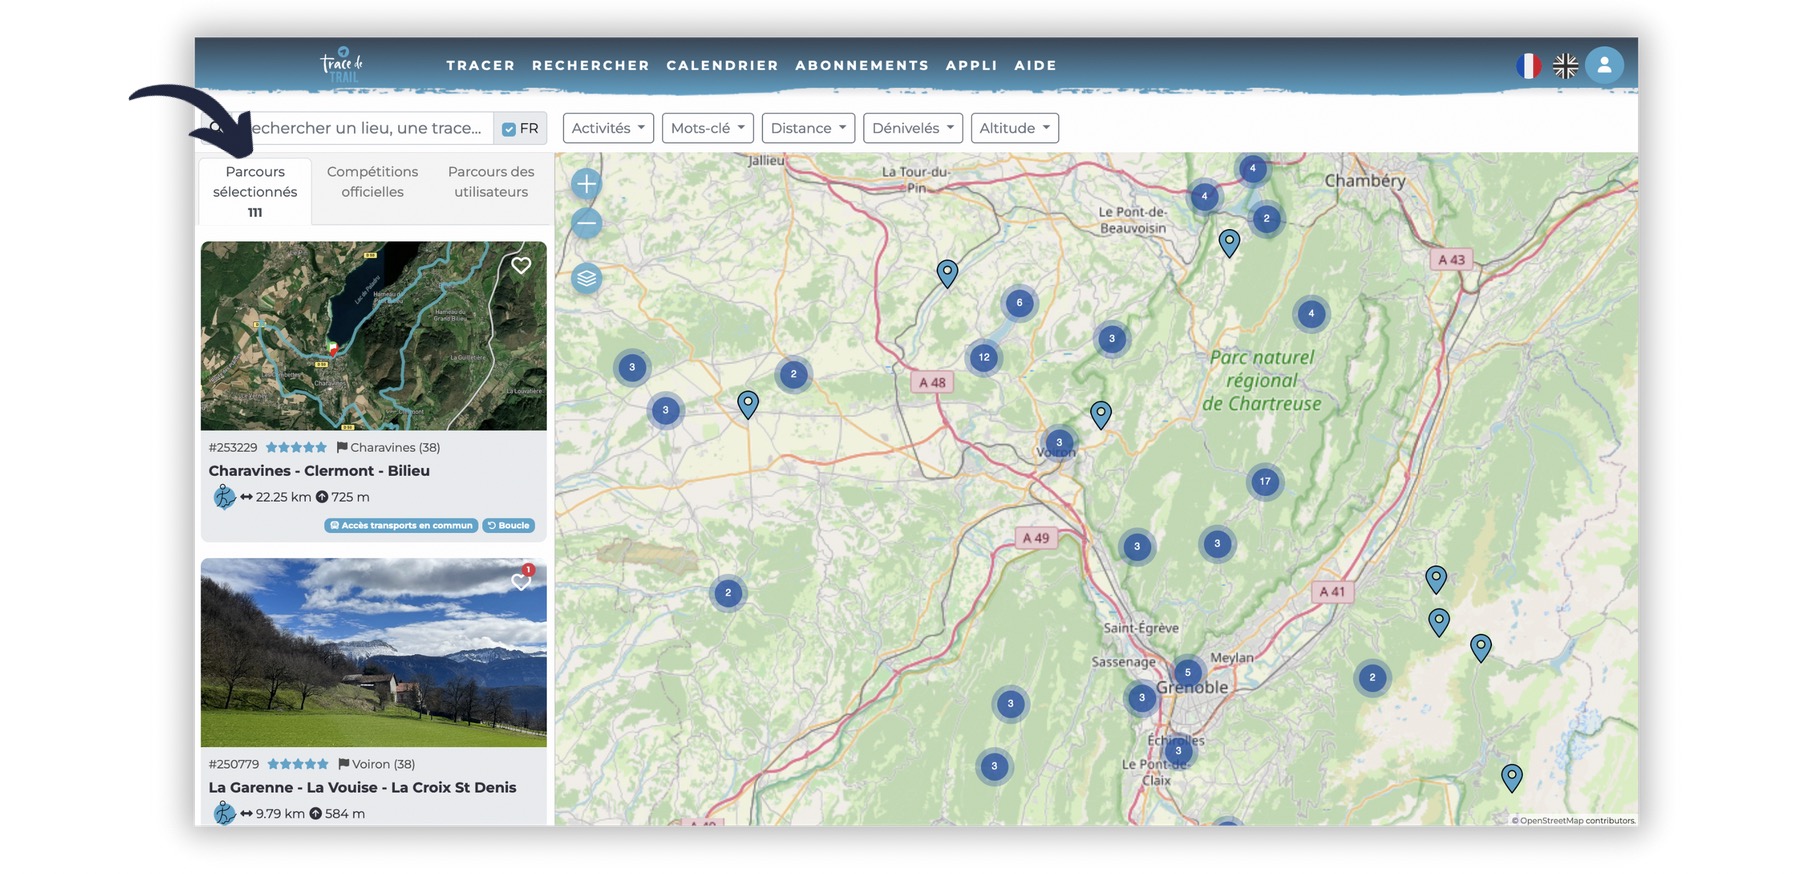Open the CALENDRIER menu item
1814x874 pixels.
coord(722,66)
